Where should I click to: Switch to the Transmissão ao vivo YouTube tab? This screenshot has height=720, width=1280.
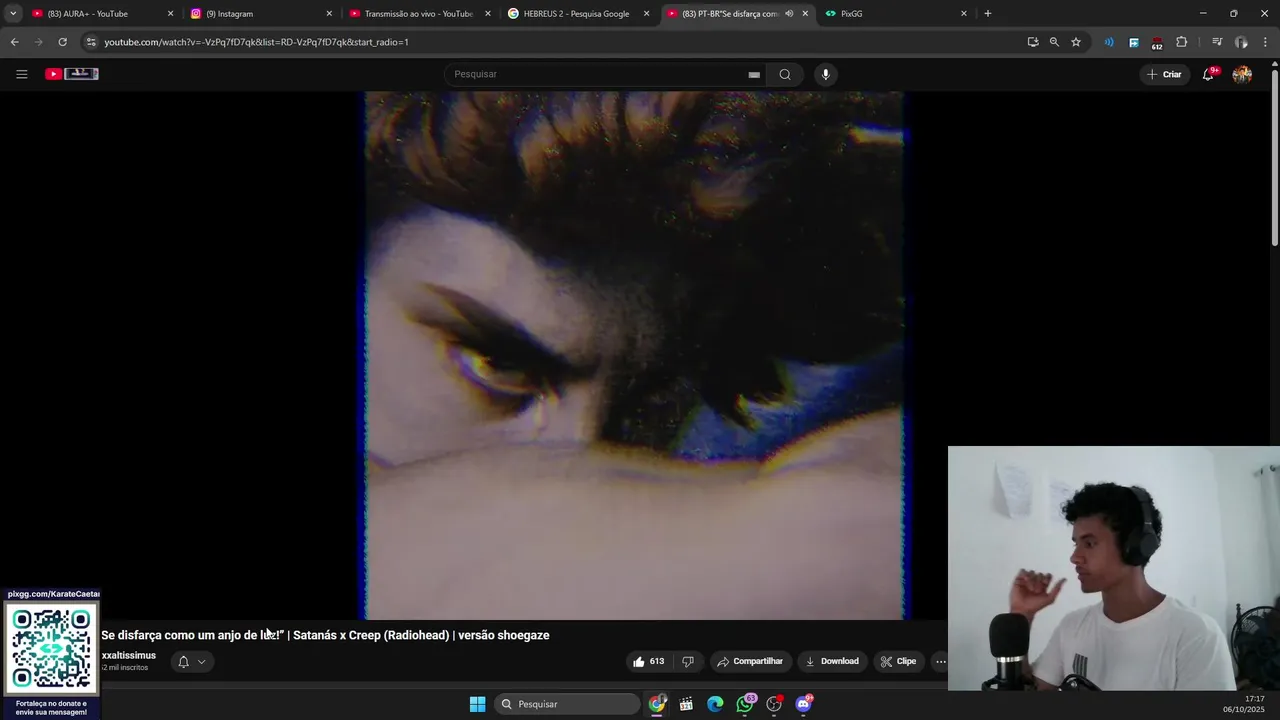point(418,14)
